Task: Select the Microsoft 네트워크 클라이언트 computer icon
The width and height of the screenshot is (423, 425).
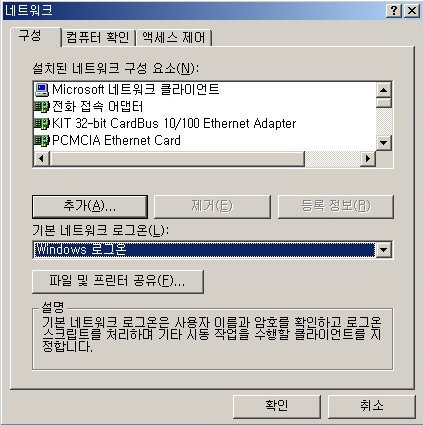Action: 42,89
